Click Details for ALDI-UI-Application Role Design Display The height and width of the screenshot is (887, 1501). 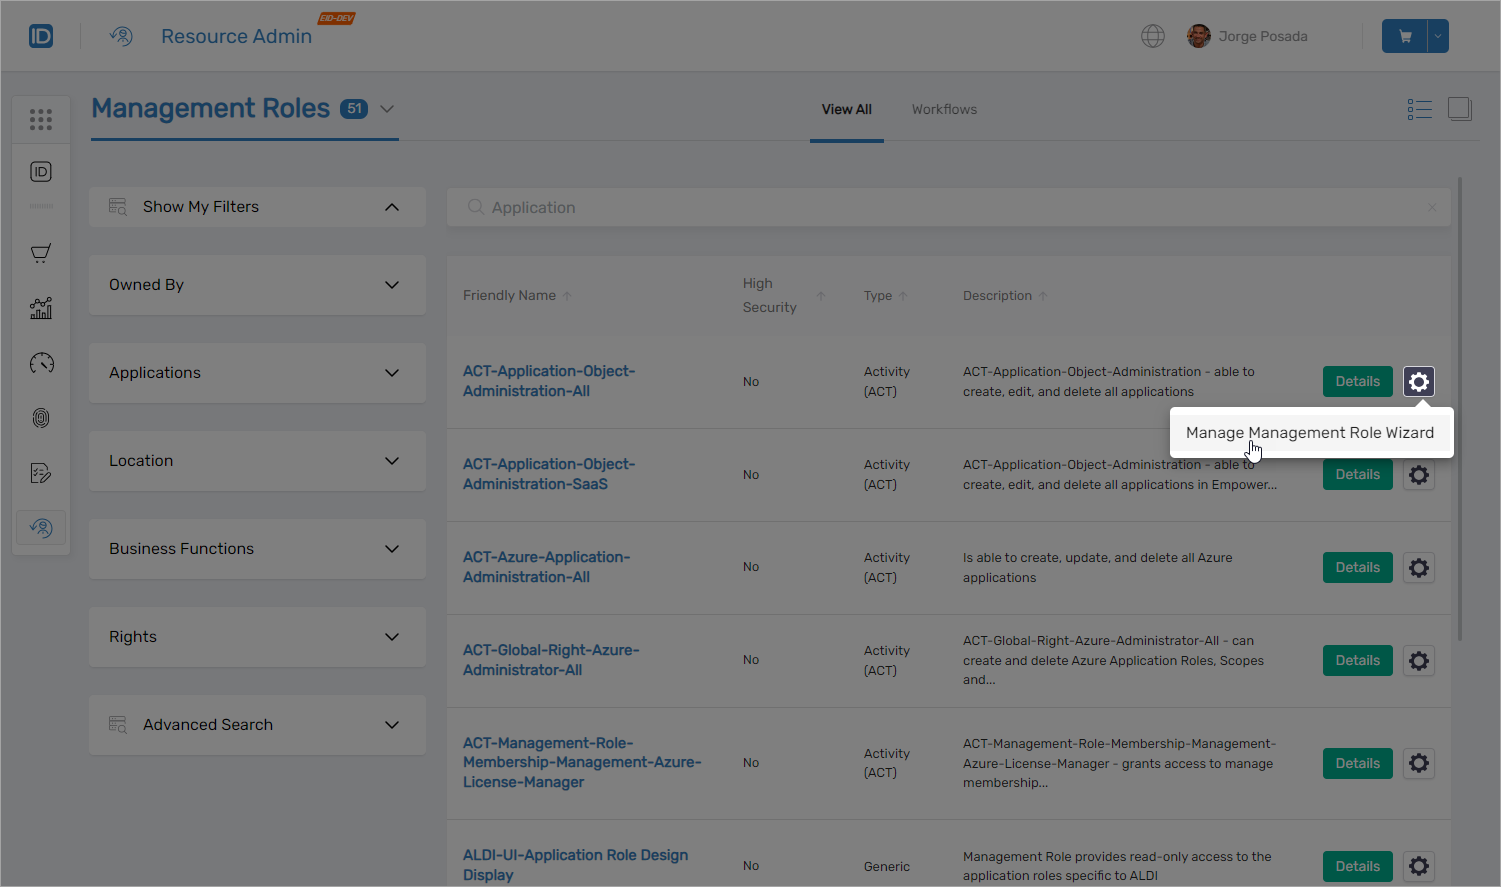[x=1357, y=866]
